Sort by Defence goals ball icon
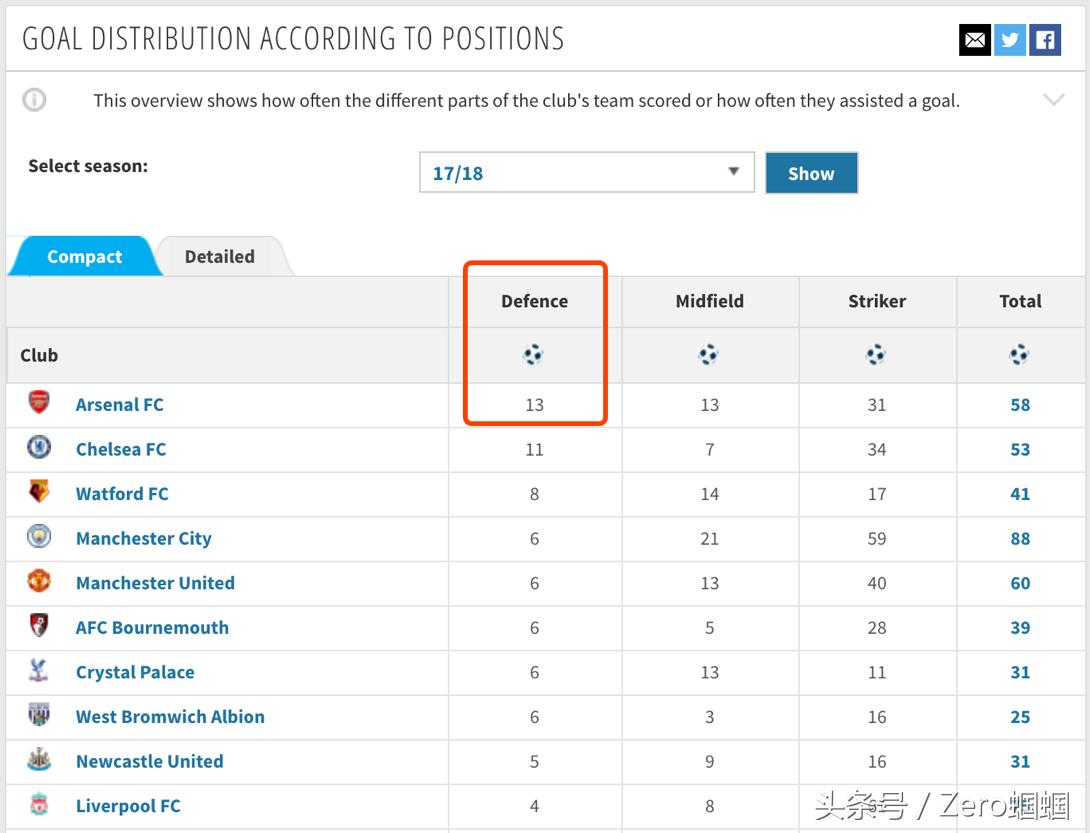The height and width of the screenshot is (833, 1090). point(534,354)
